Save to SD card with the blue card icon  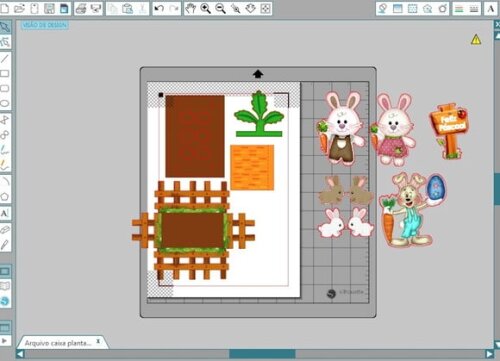pos(64,8)
